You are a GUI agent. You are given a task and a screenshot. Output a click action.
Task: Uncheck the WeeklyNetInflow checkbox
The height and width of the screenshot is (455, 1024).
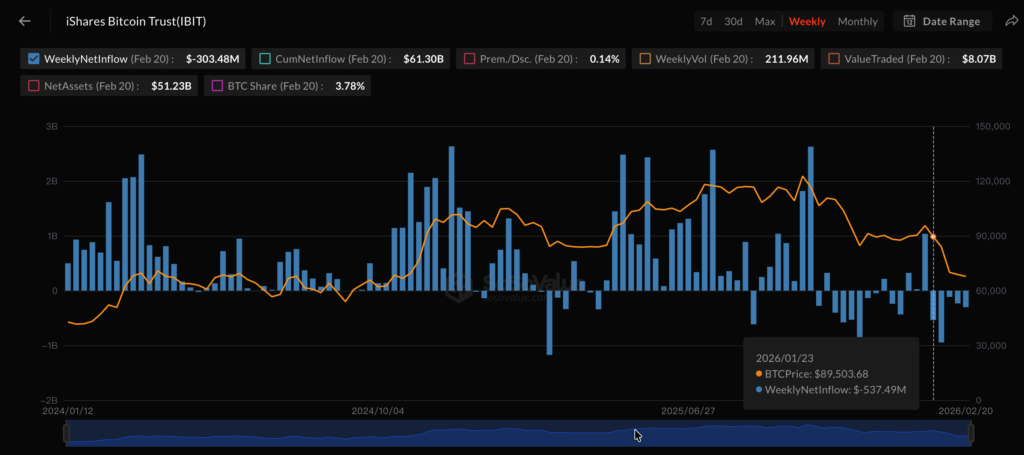click(34, 59)
